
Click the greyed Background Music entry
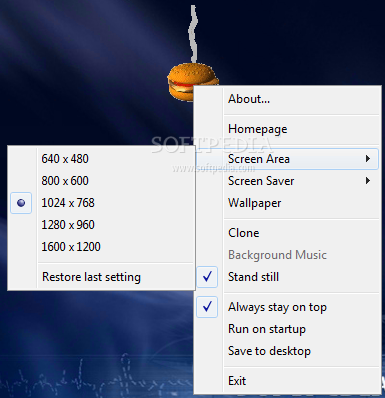coord(287,255)
